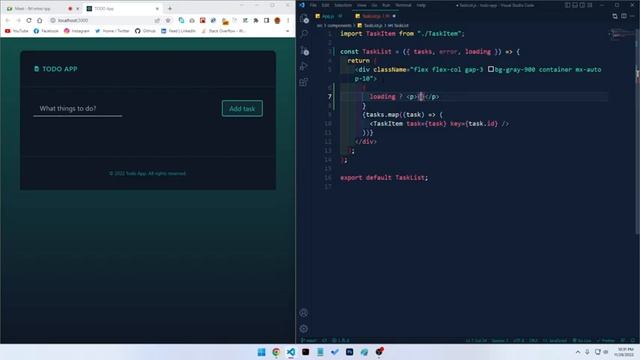Click the TaskList.js breadcrumb in editor

[372, 25]
